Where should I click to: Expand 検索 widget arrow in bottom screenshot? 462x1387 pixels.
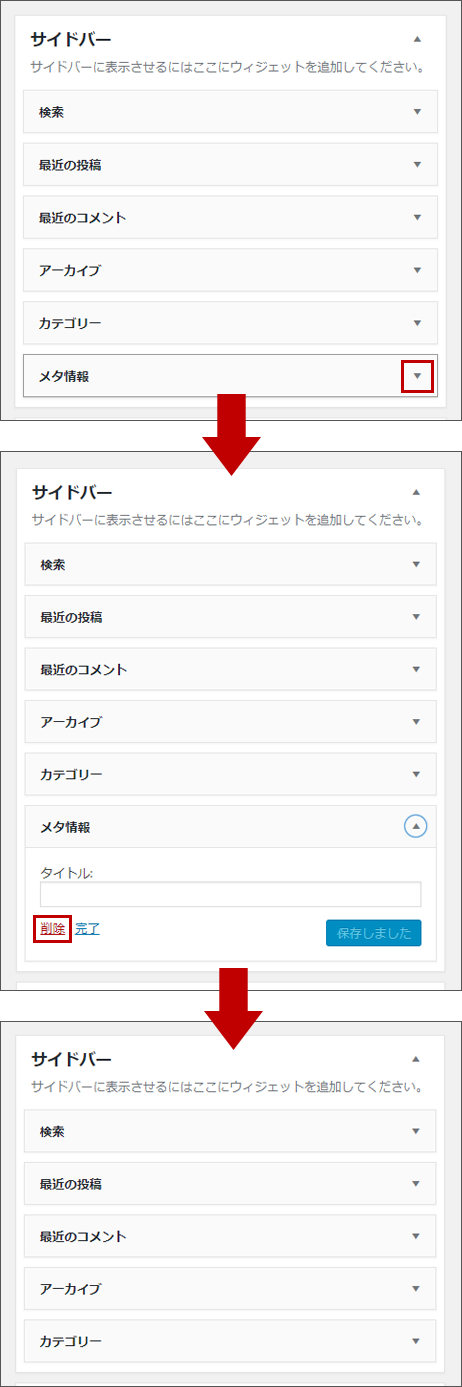(417, 1131)
